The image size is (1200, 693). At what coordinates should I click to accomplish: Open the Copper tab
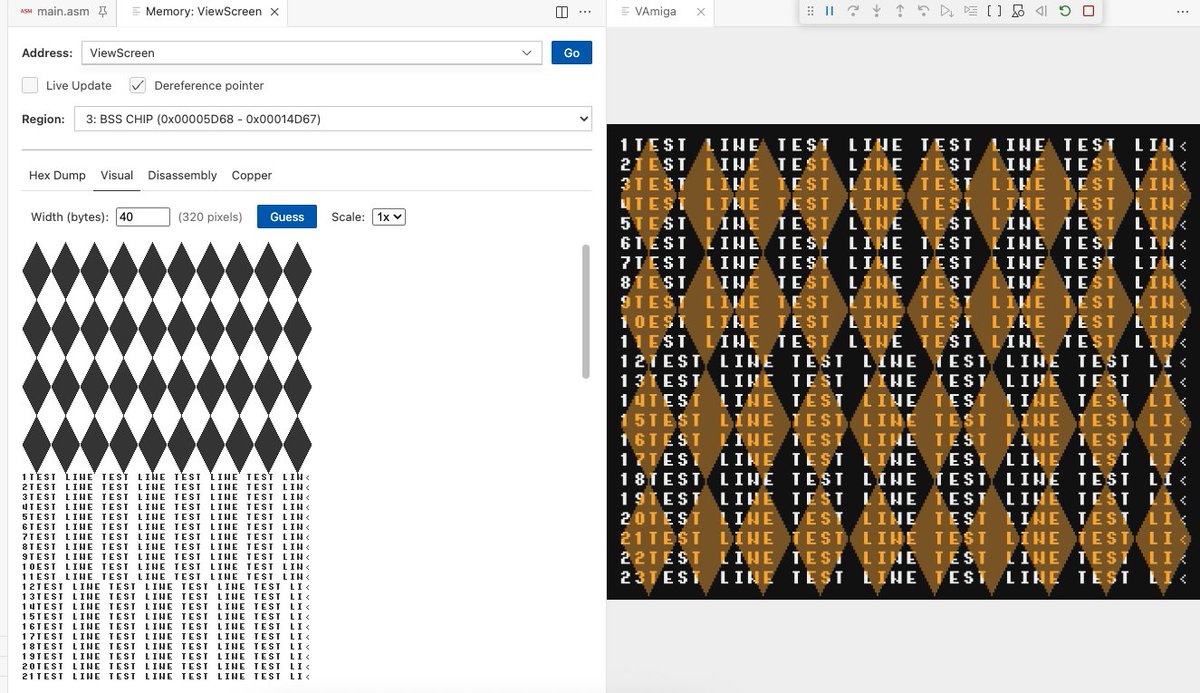click(252, 175)
